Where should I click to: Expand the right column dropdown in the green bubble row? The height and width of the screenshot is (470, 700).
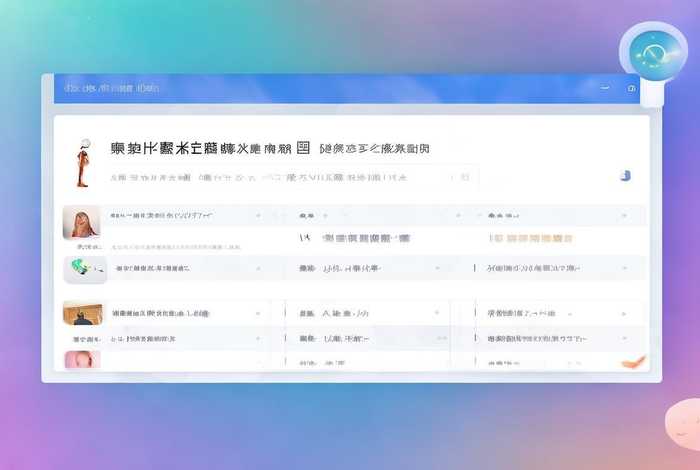(x=625, y=268)
